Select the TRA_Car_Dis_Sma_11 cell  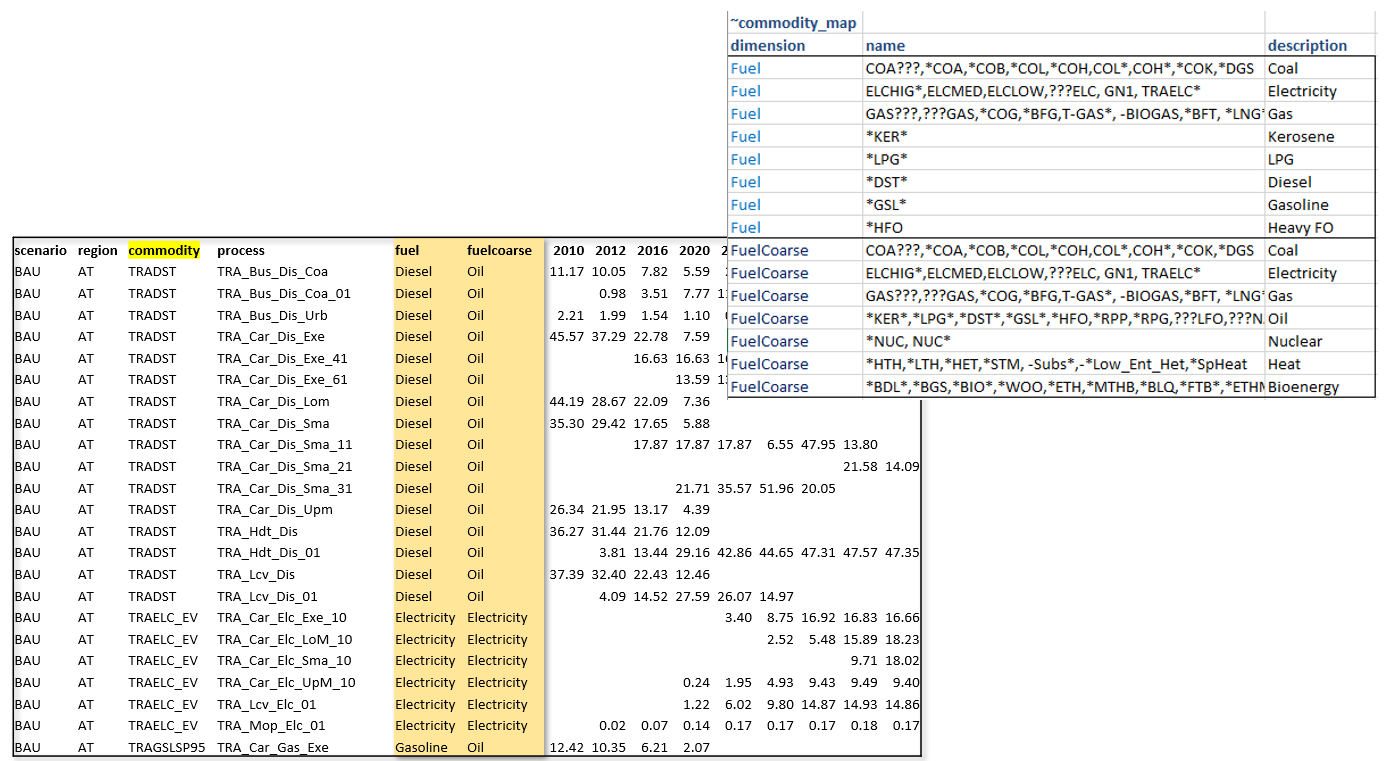284,444
